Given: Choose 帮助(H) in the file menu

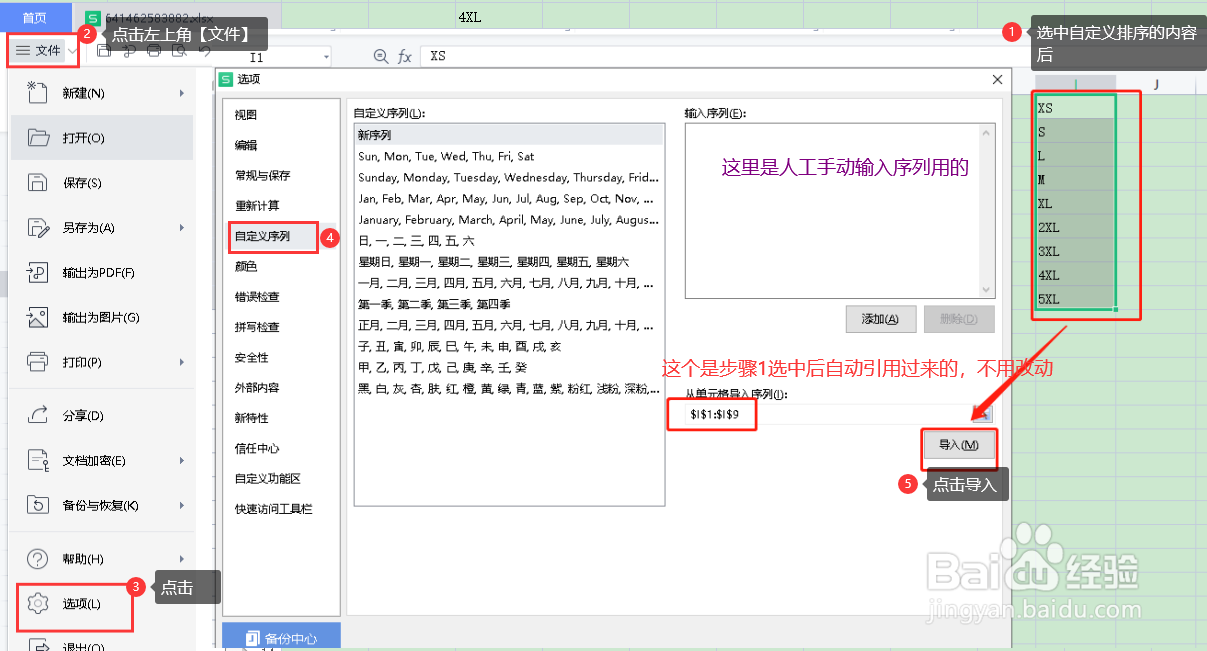Looking at the screenshot, I should (103, 559).
